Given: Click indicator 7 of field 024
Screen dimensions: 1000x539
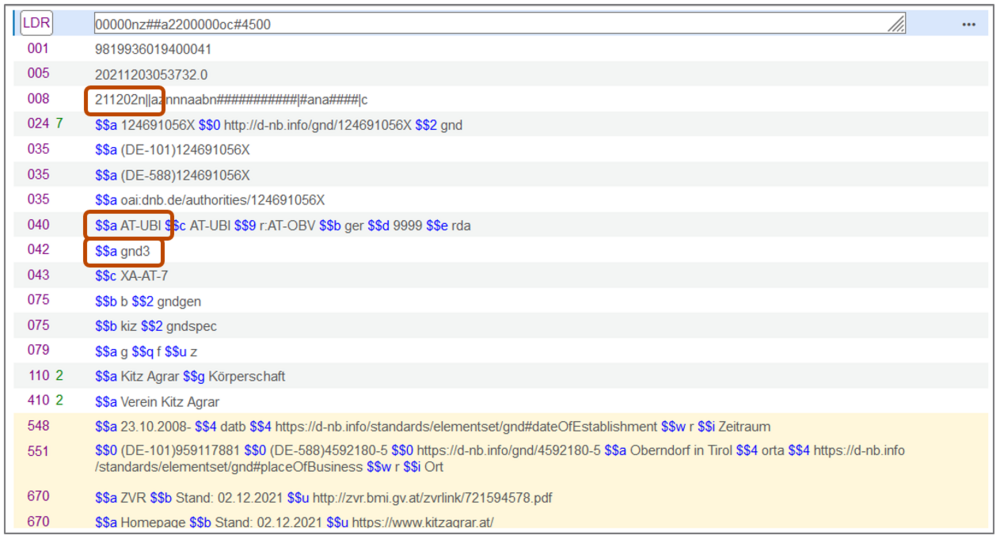Looking at the screenshot, I should (x=59, y=124).
